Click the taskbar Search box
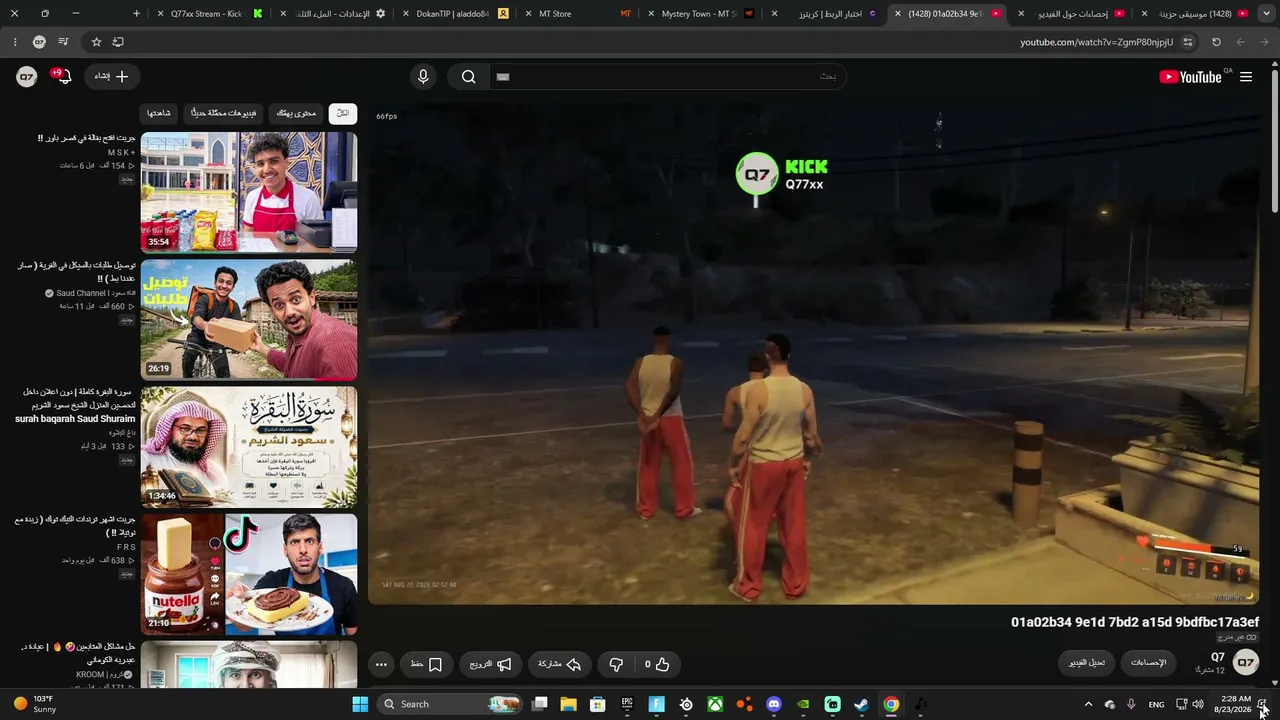Viewport: 1280px width, 720px height. tap(451, 704)
